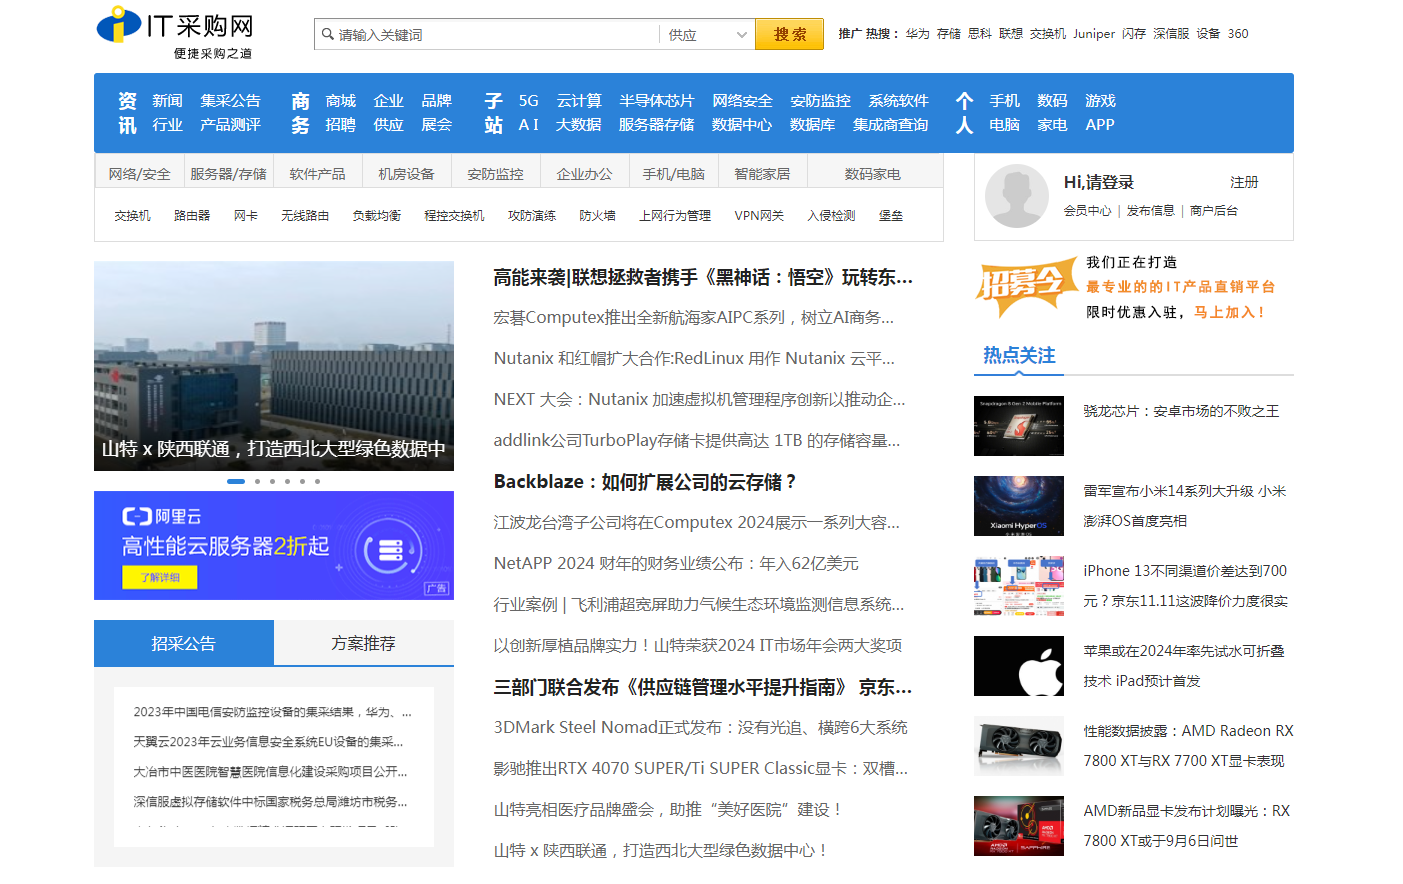
Task: Click the default user avatar
Action: click(x=1016, y=196)
